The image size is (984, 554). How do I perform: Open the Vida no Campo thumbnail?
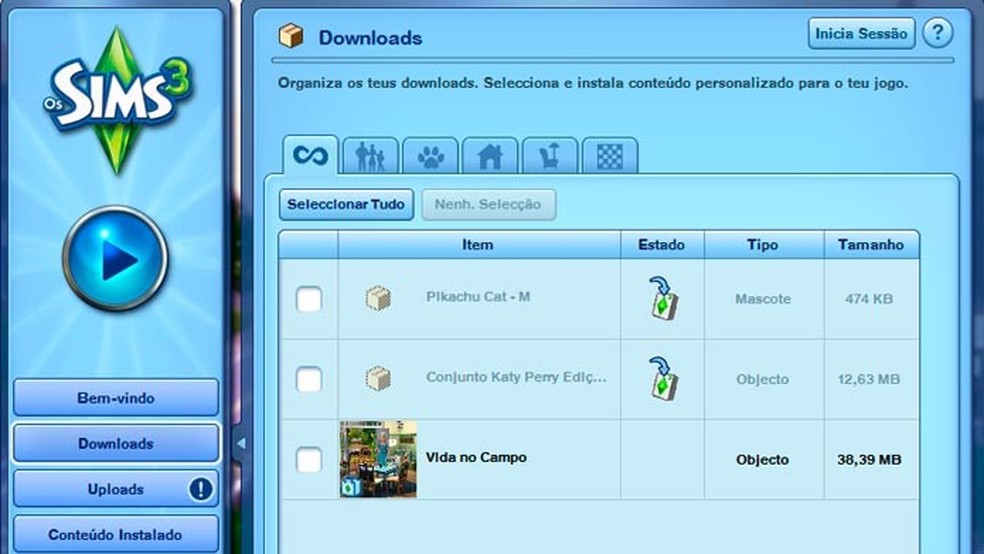click(x=378, y=459)
